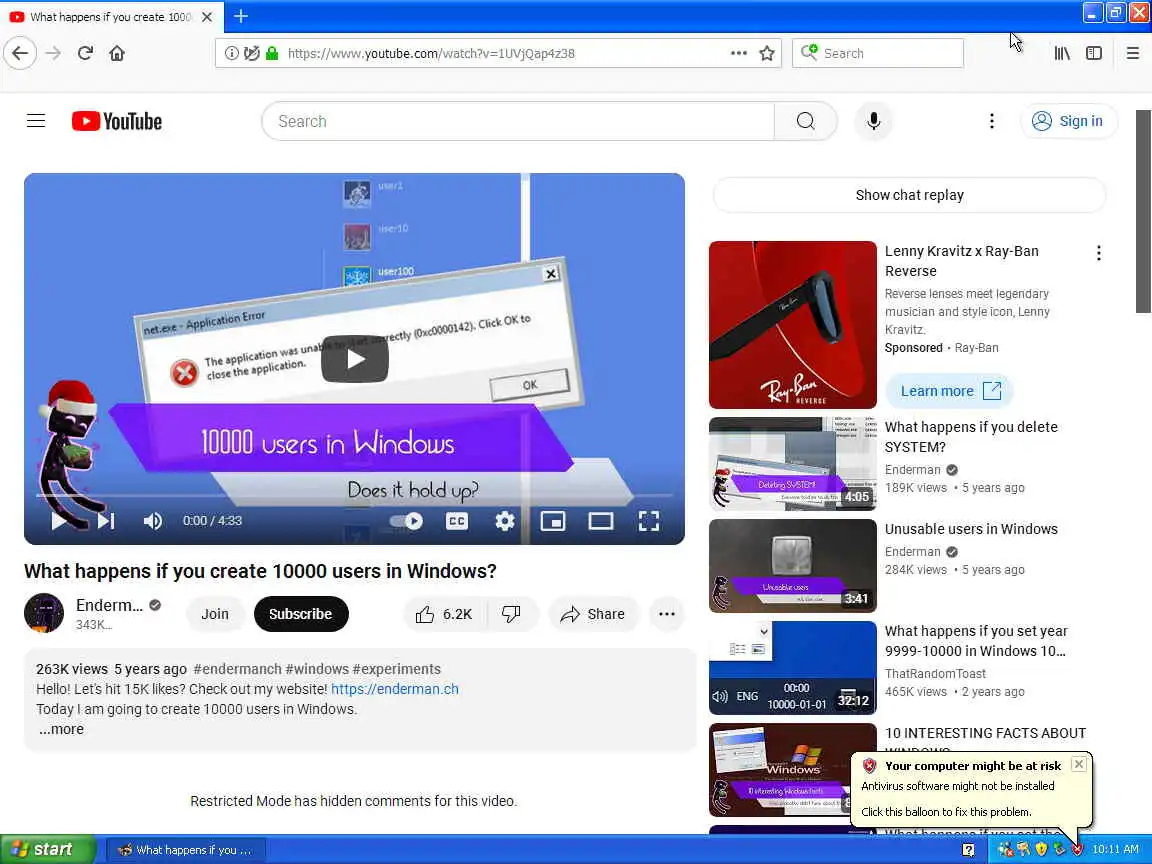The height and width of the screenshot is (864, 1152).
Task: Open the player settings gear
Action: pos(505,521)
